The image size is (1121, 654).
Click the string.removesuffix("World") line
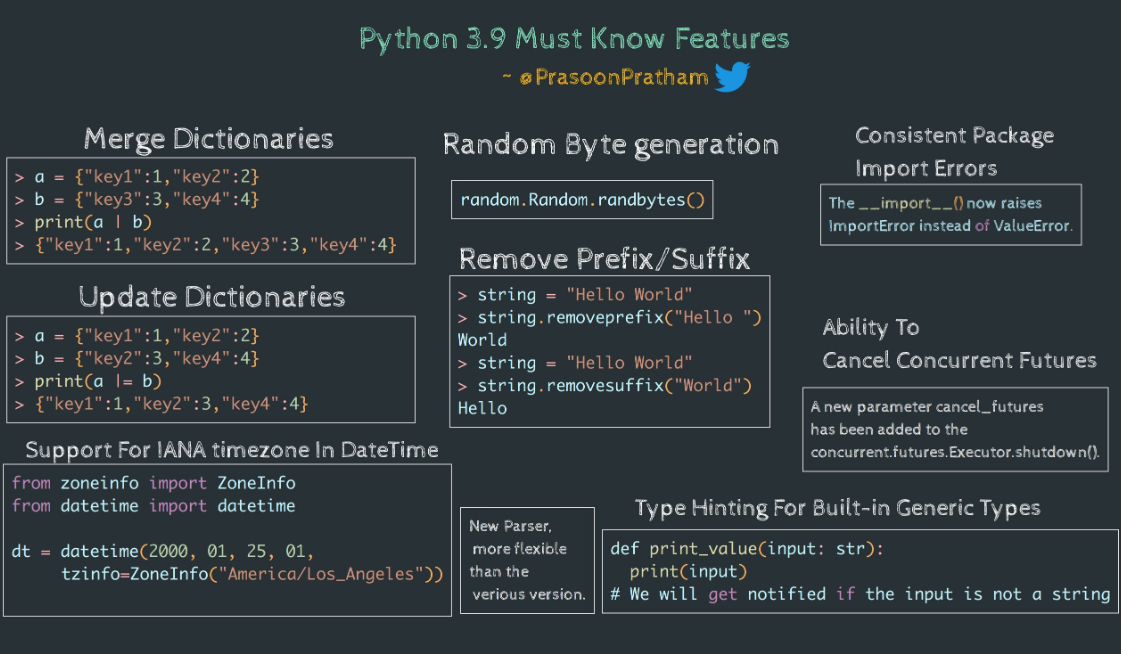[613, 385]
